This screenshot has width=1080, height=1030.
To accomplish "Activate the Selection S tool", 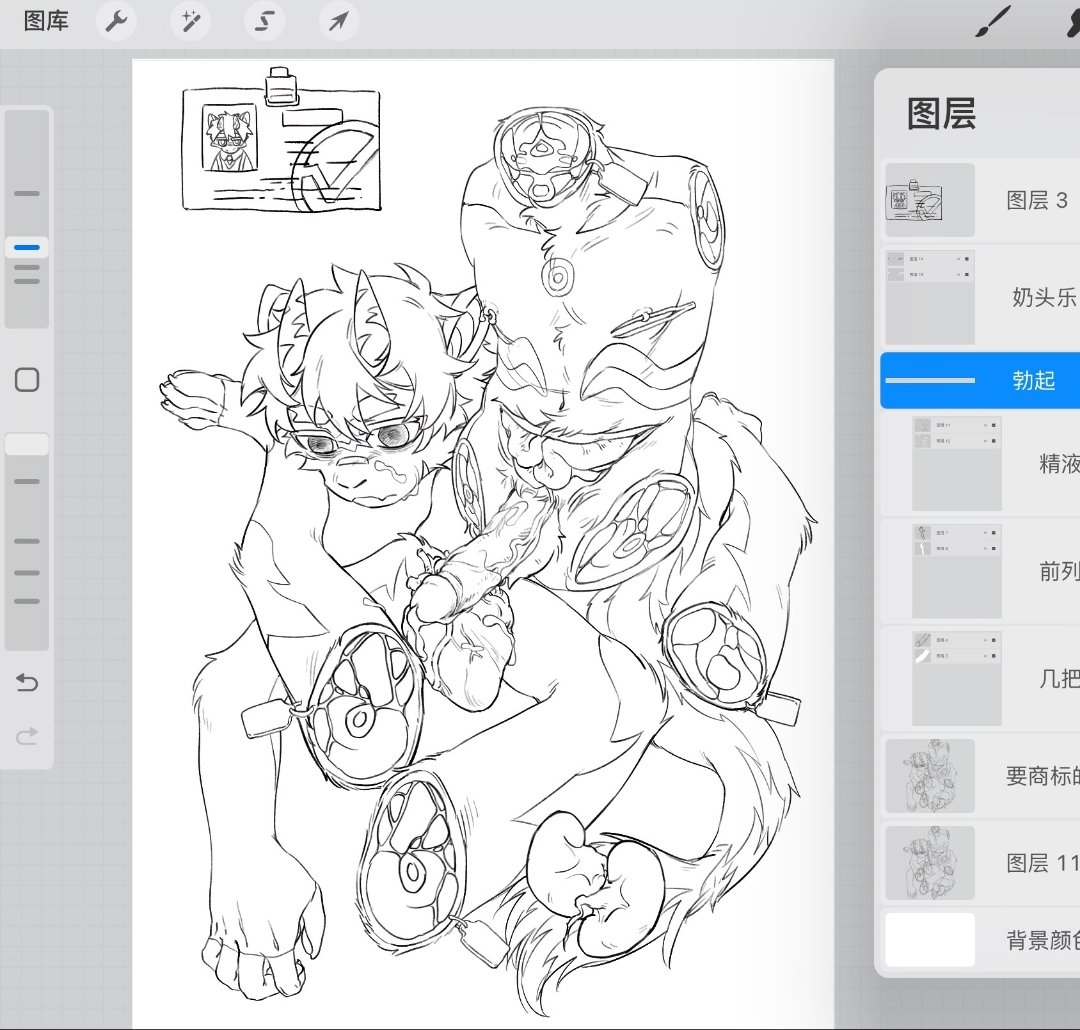I will 264,21.
